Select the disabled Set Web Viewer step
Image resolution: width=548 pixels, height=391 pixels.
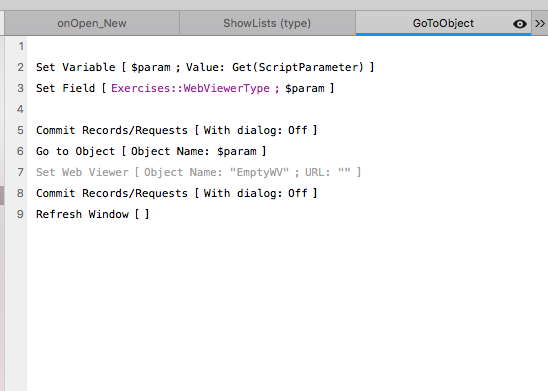tap(198, 172)
